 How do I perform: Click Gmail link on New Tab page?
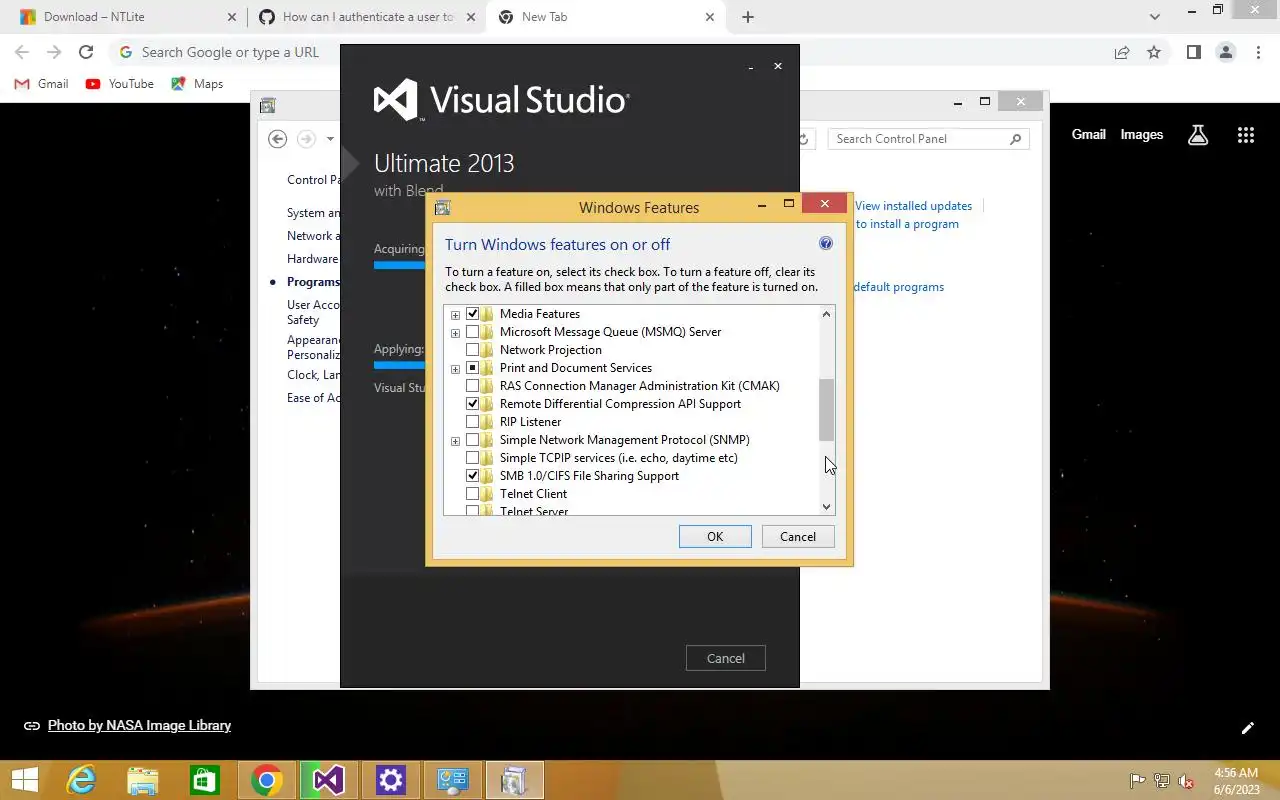1089,135
